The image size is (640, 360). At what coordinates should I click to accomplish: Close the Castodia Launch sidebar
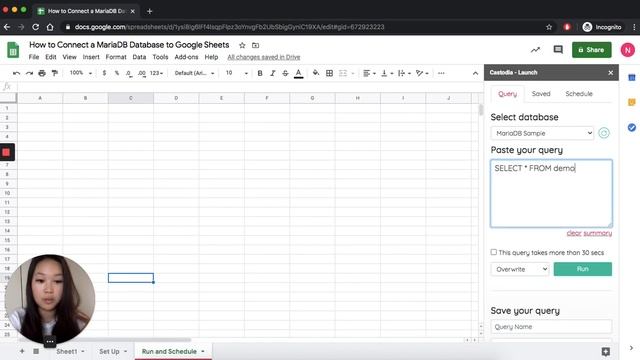tap(611, 73)
